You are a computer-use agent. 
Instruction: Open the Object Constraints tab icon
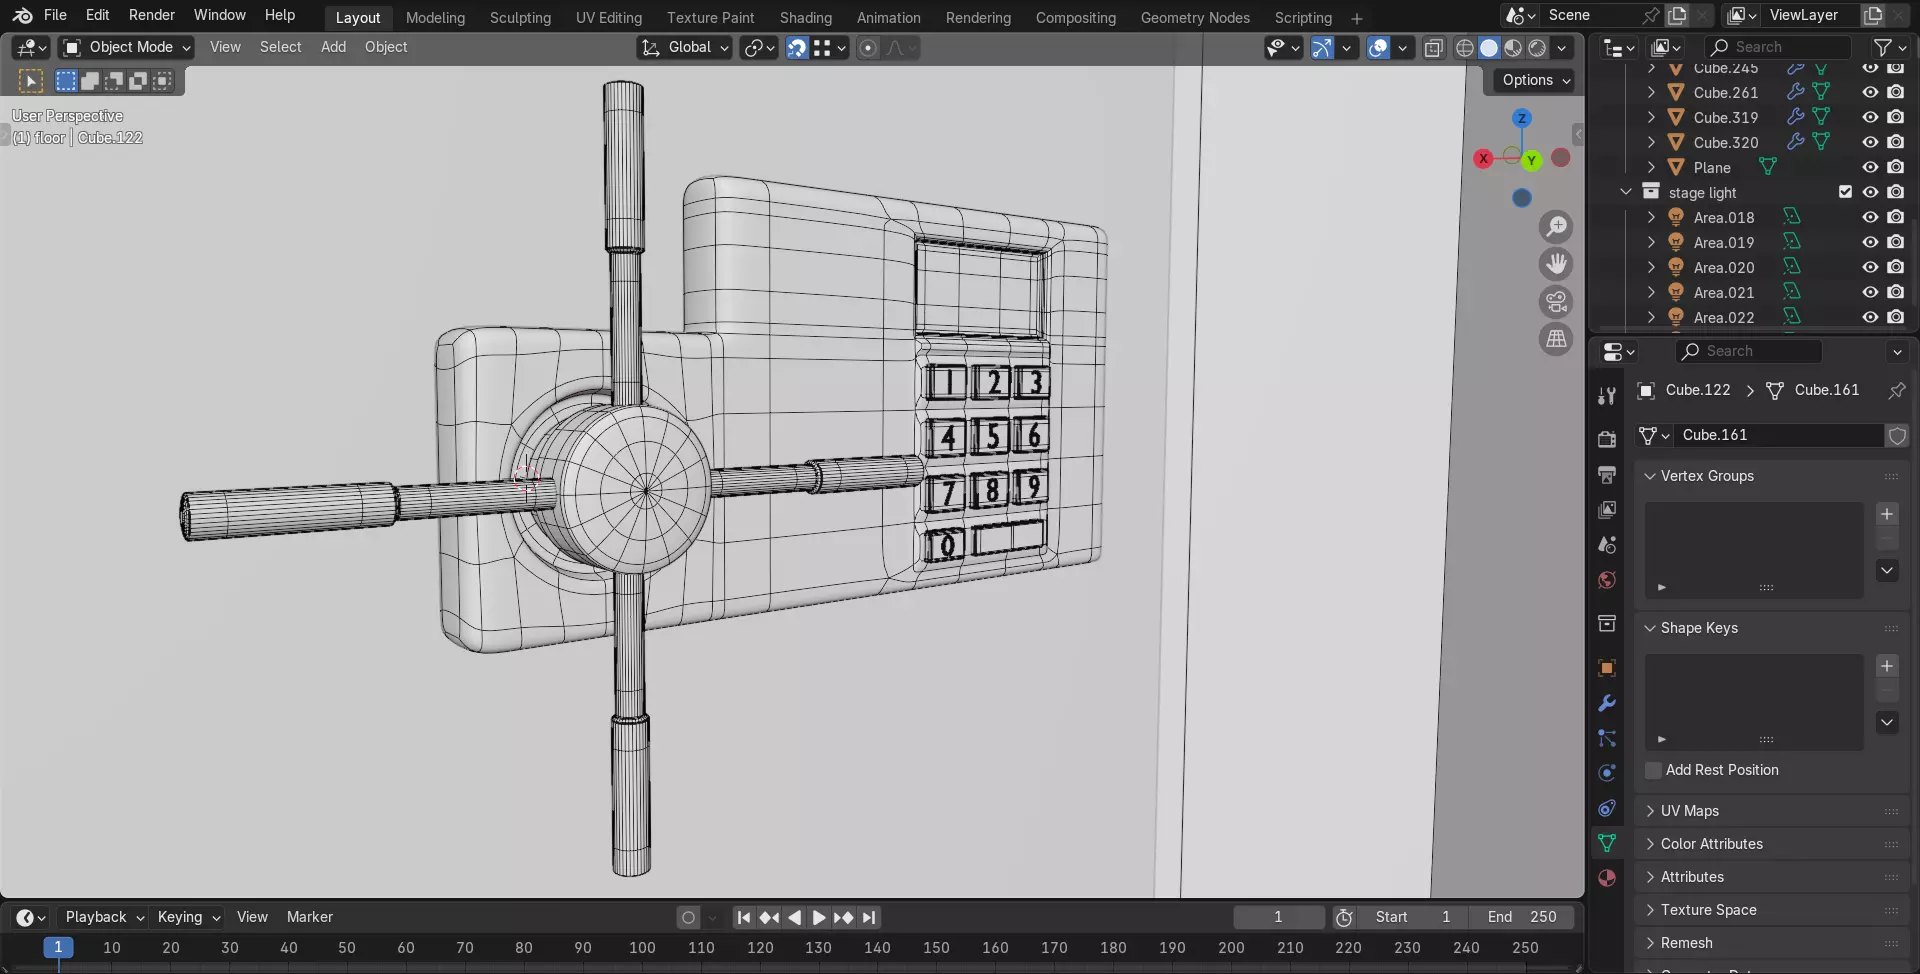(1607, 808)
